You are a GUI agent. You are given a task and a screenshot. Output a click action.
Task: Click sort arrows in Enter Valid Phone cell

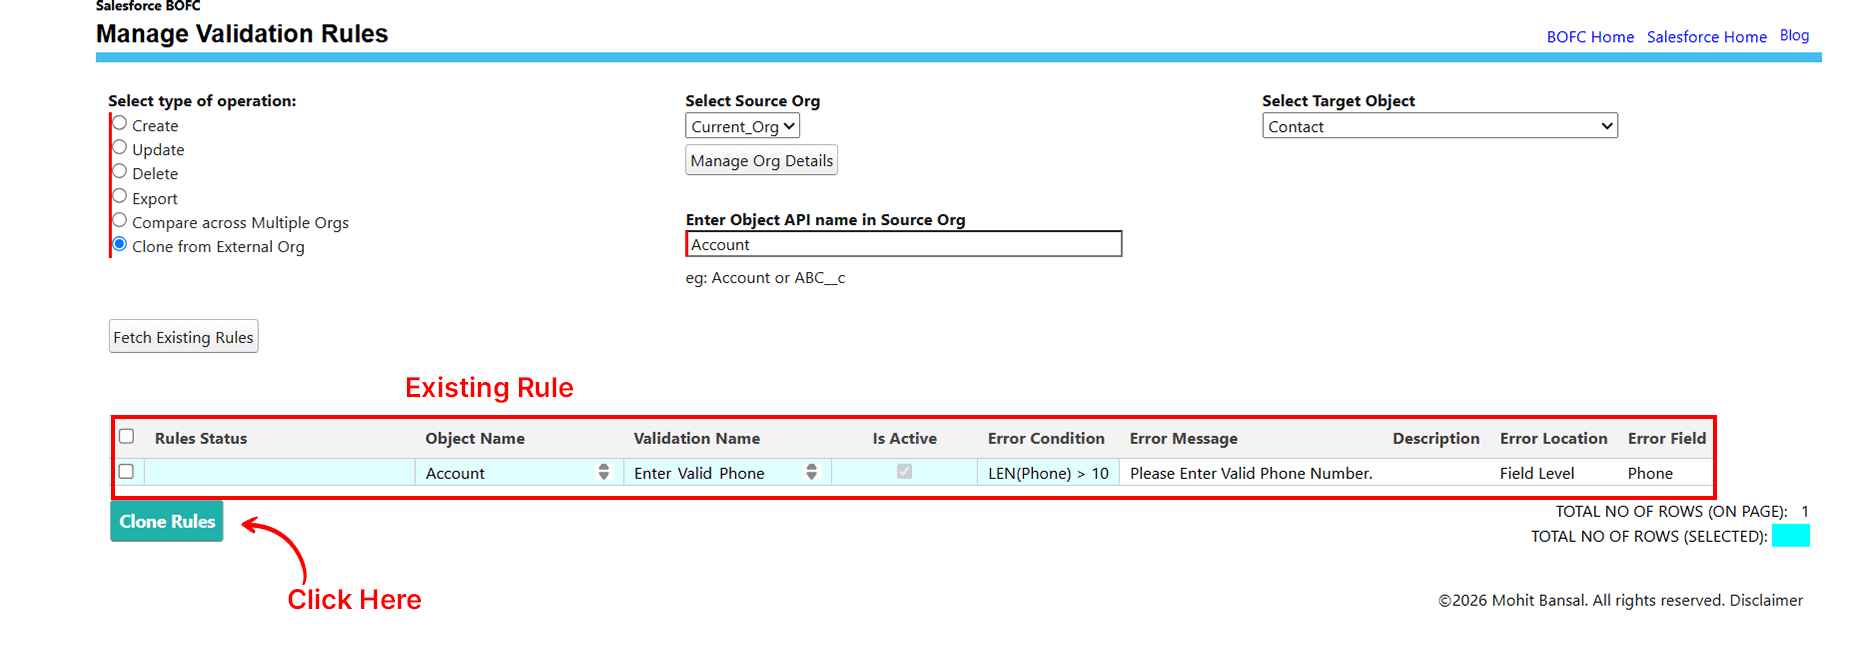pos(812,472)
